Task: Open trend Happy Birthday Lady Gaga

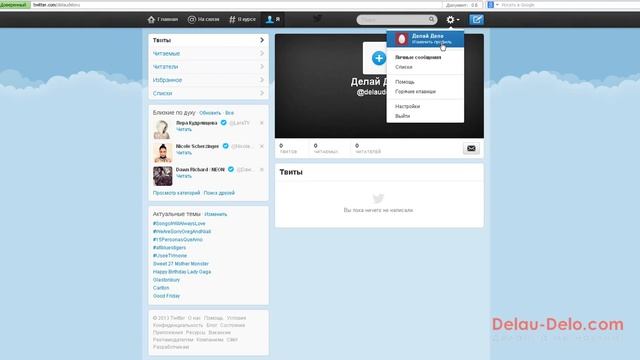Action: (182, 272)
